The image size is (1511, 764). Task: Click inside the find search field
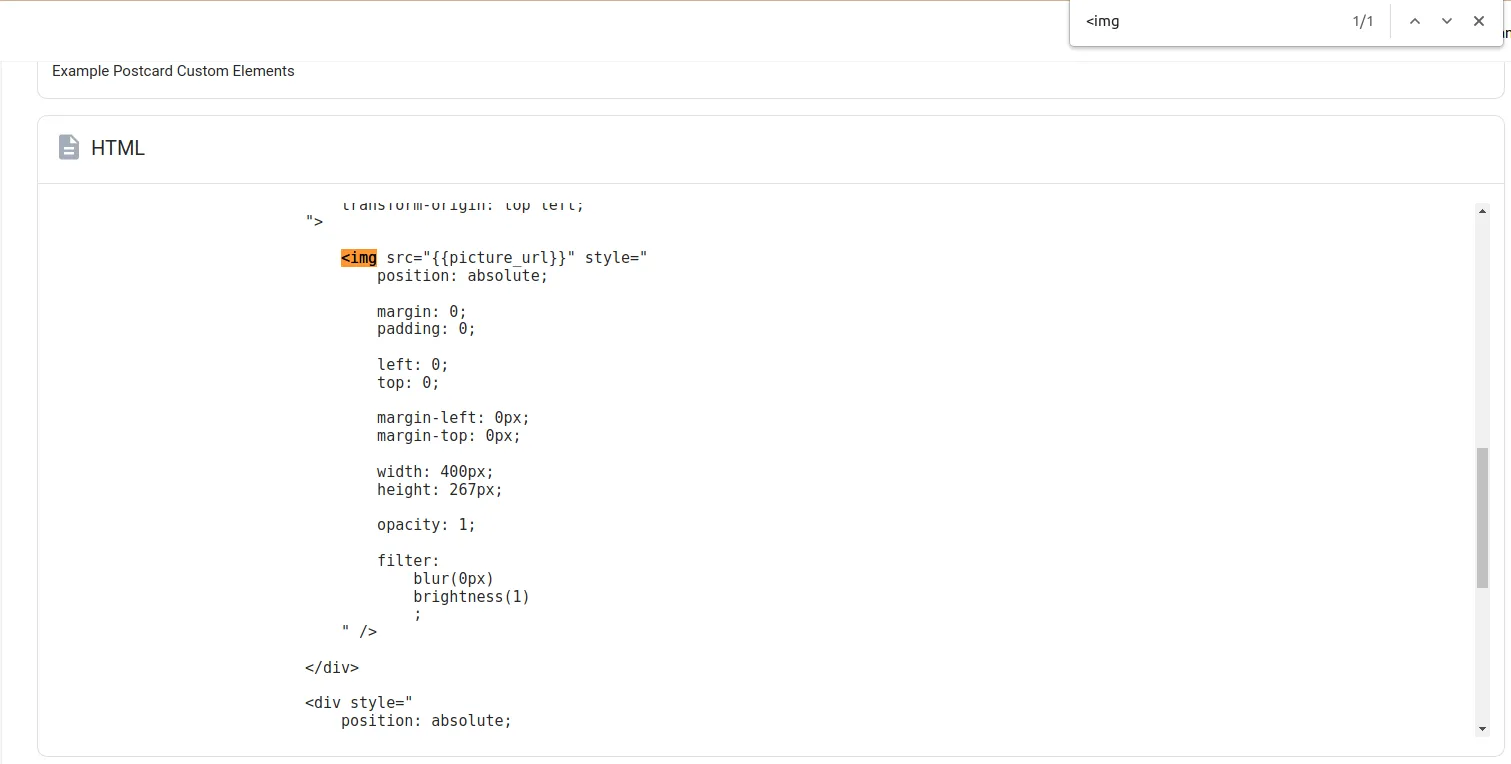point(1200,20)
